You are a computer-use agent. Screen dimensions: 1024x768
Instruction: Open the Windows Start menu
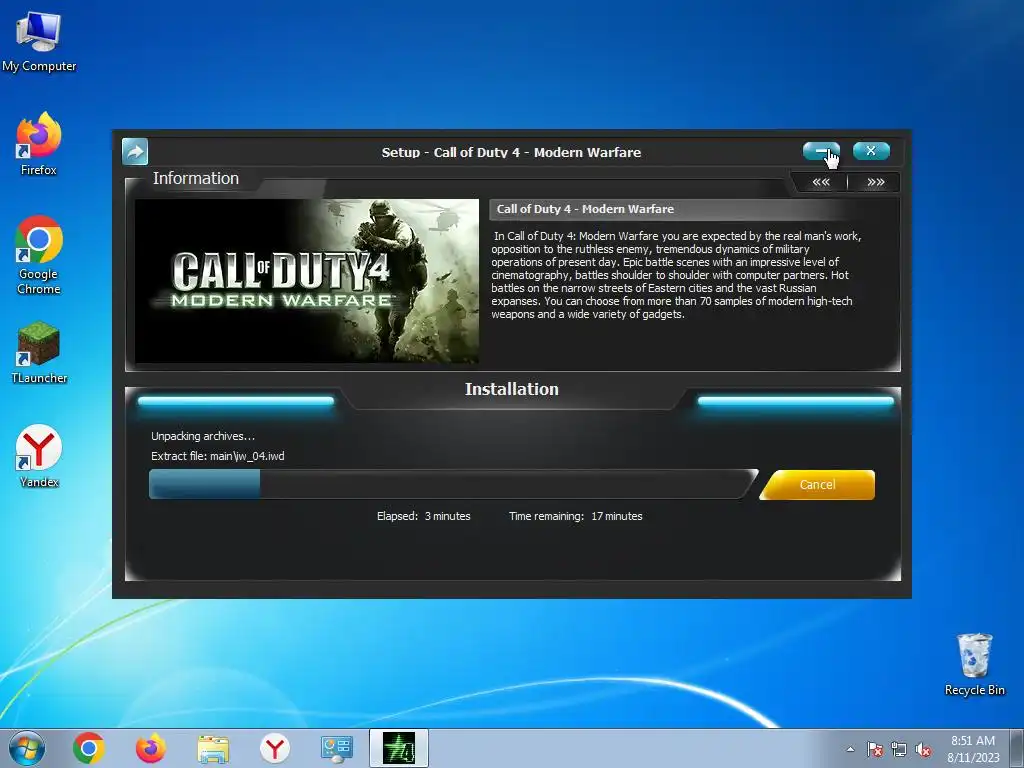pyautogui.click(x=26, y=748)
